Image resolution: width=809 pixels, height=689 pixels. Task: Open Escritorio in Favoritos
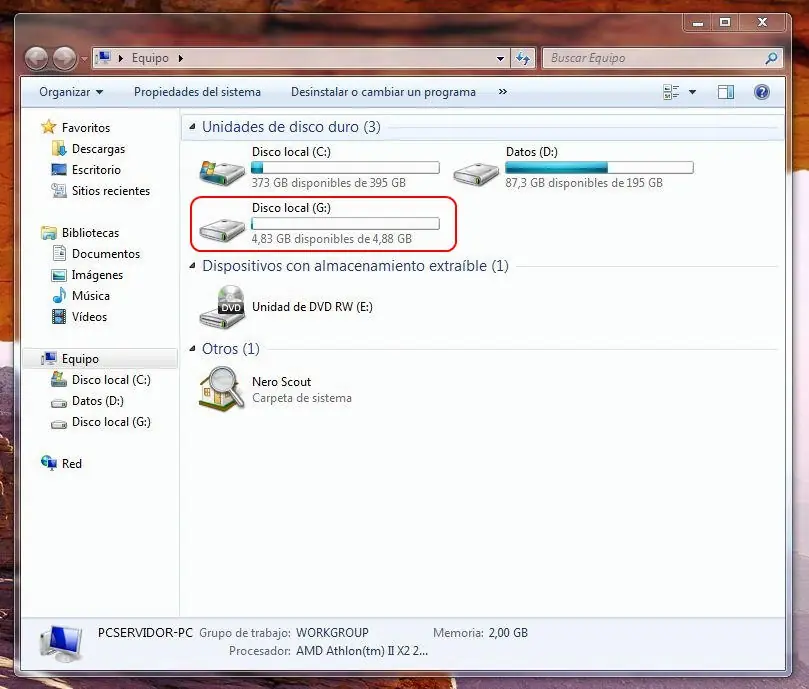[96, 170]
